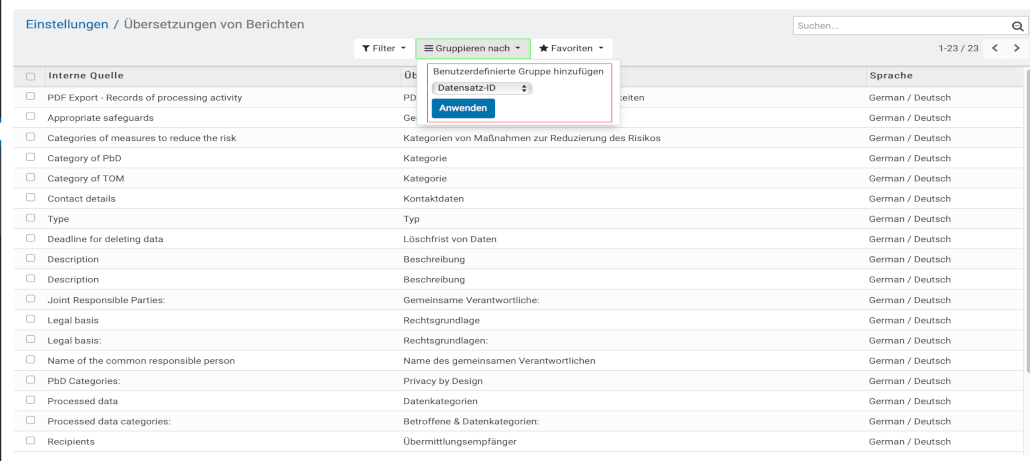The height and width of the screenshot is (461, 1030).
Task: Collapse the Gruppieren nach menu
Action: (x=472, y=48)
